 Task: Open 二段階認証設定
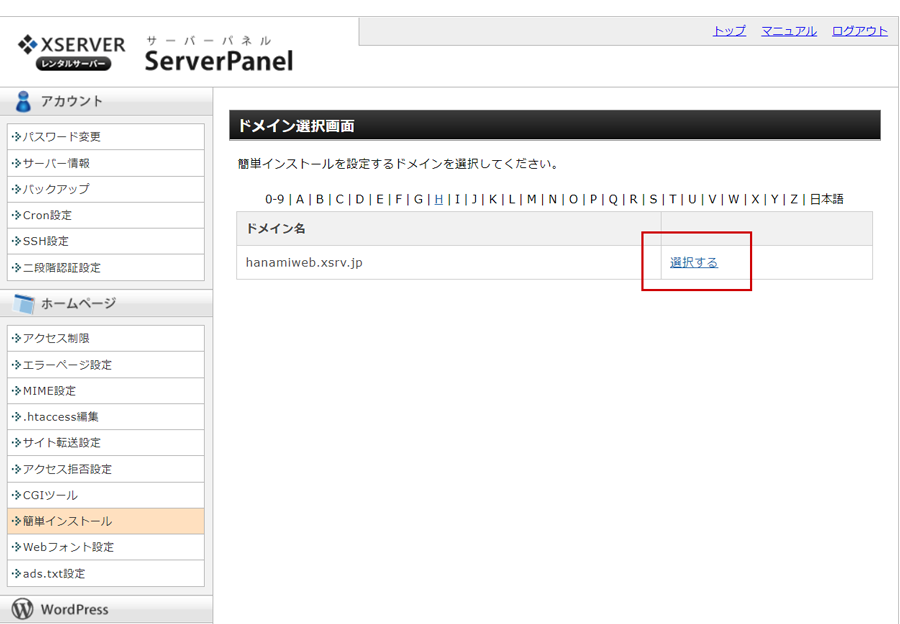coord(106,268)
